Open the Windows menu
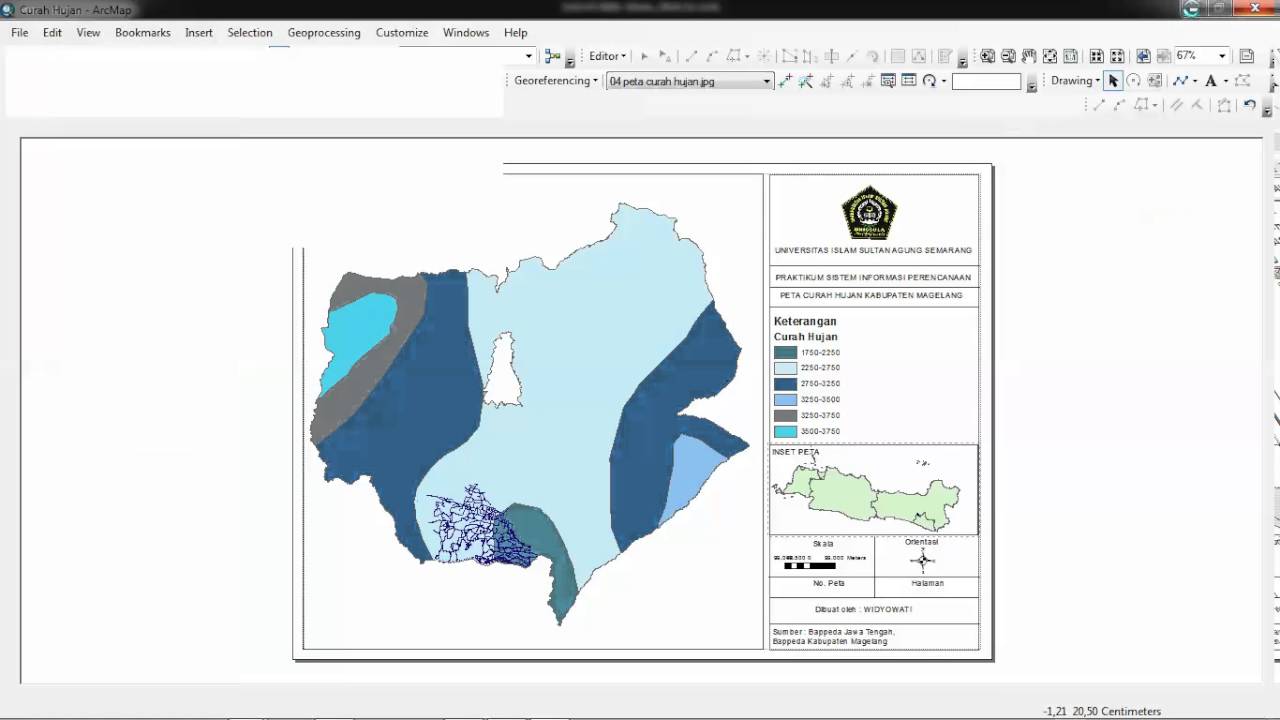The image size is (1280, 720). [466, 32]
